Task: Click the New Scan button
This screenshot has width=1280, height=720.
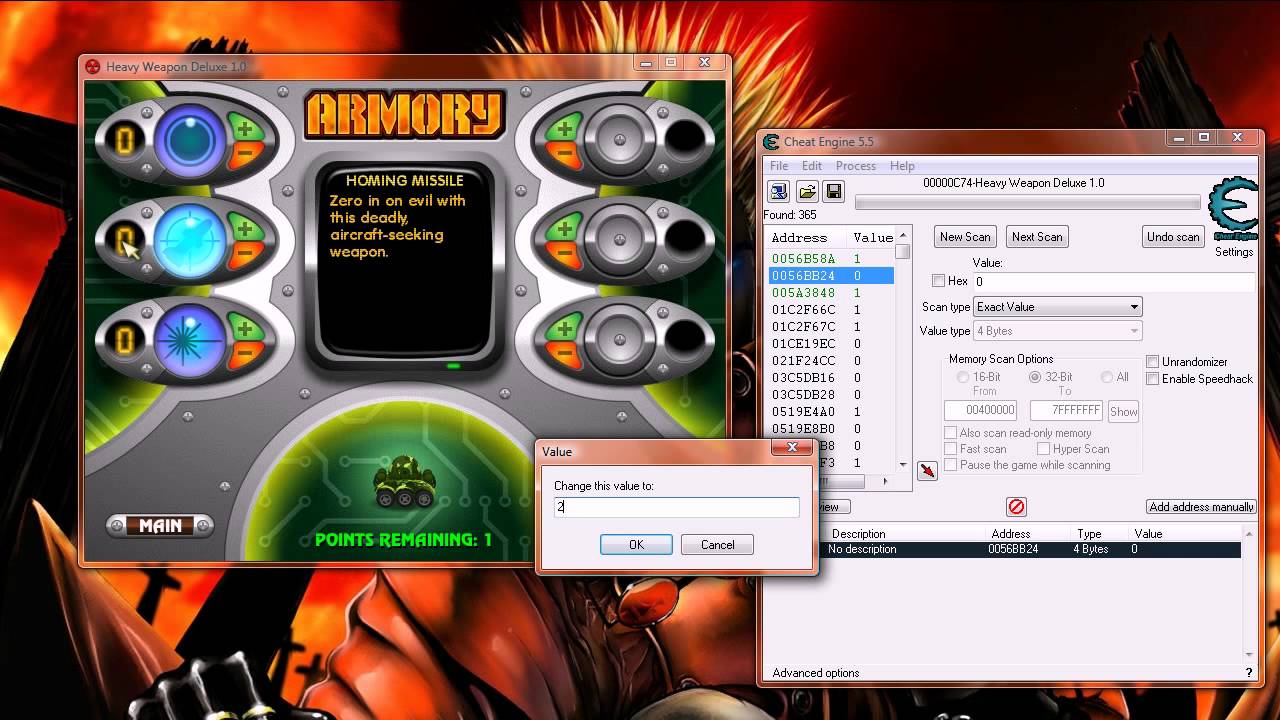Action: point(965,237)
